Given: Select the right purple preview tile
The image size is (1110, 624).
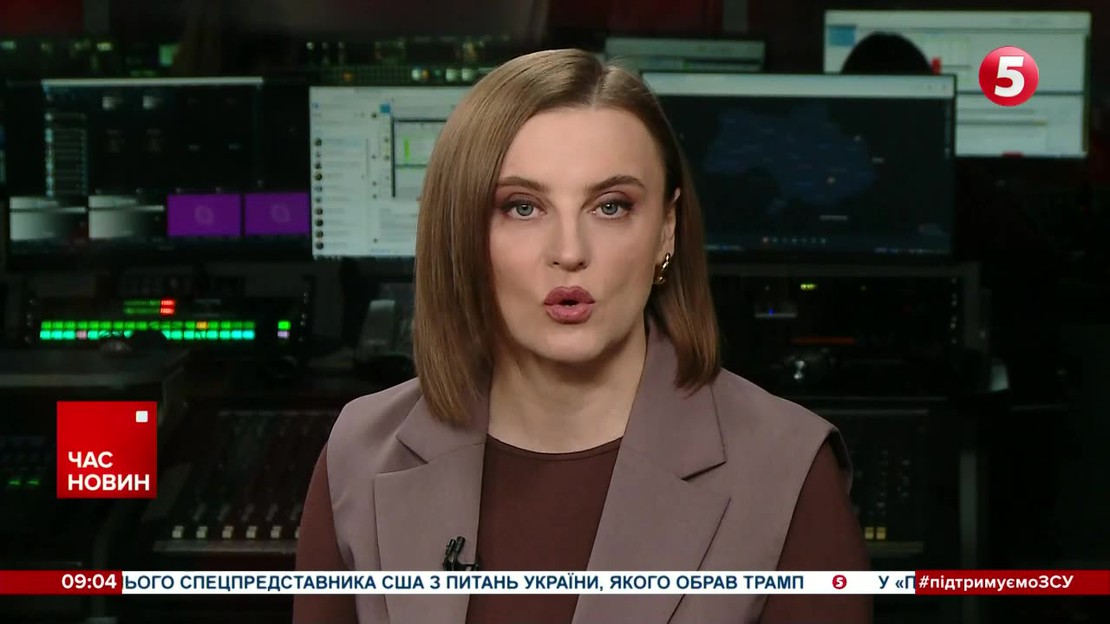Looking at the screenshot, I should pos(277,214).
